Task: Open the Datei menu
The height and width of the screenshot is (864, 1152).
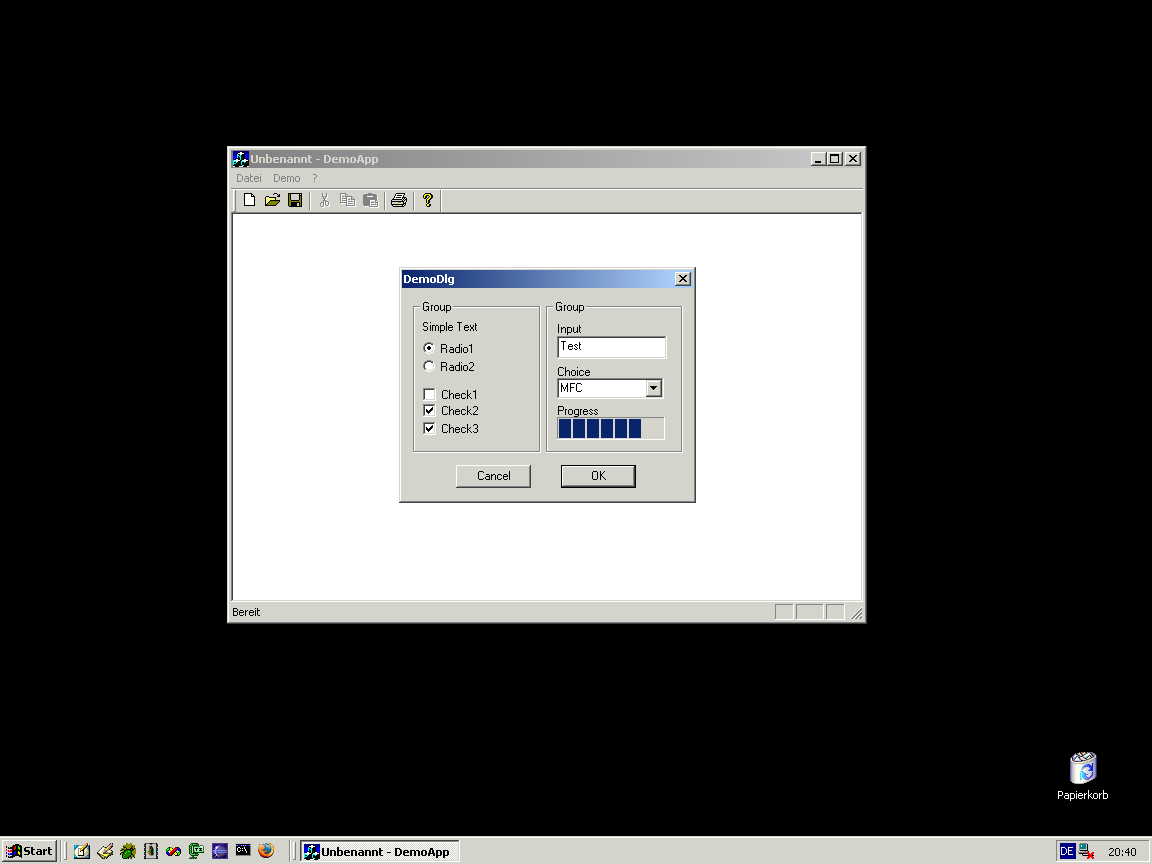Action: coord(249,178)
